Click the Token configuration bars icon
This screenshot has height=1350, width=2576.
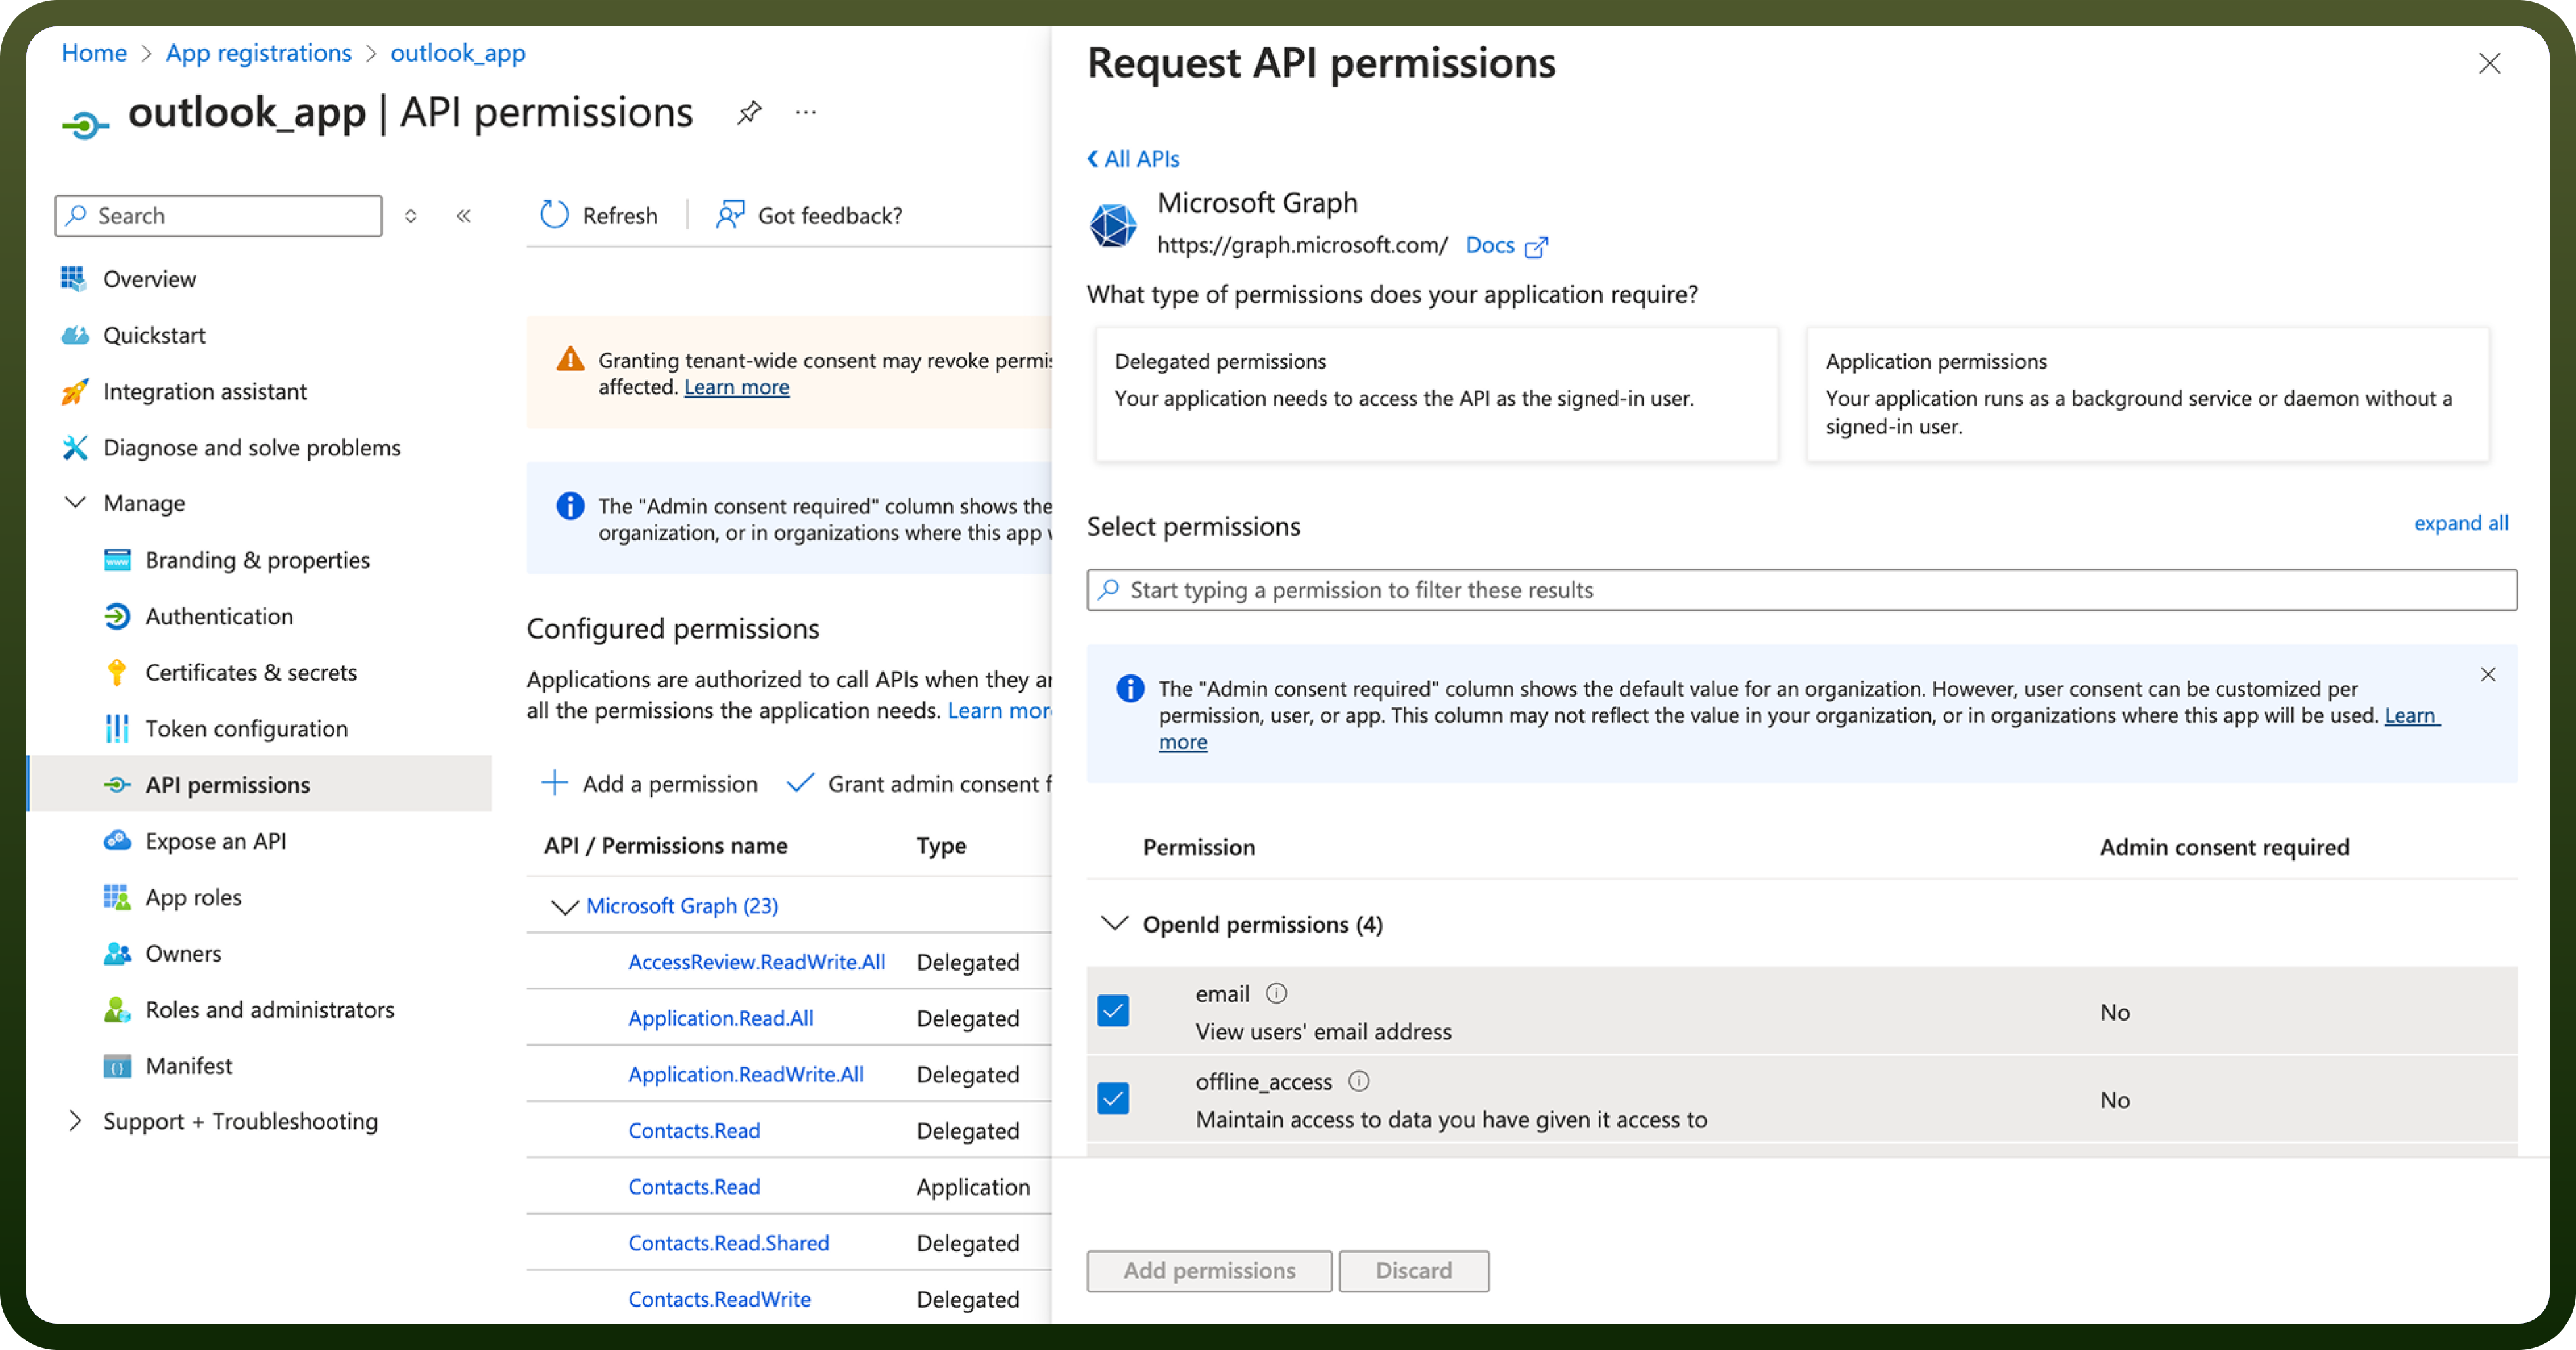coord(117,728)
